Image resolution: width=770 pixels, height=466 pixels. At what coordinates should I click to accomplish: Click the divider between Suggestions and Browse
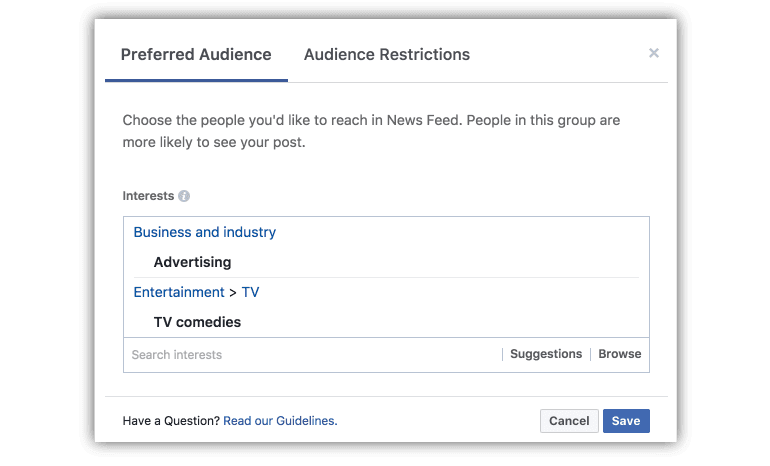coord(590,354)
